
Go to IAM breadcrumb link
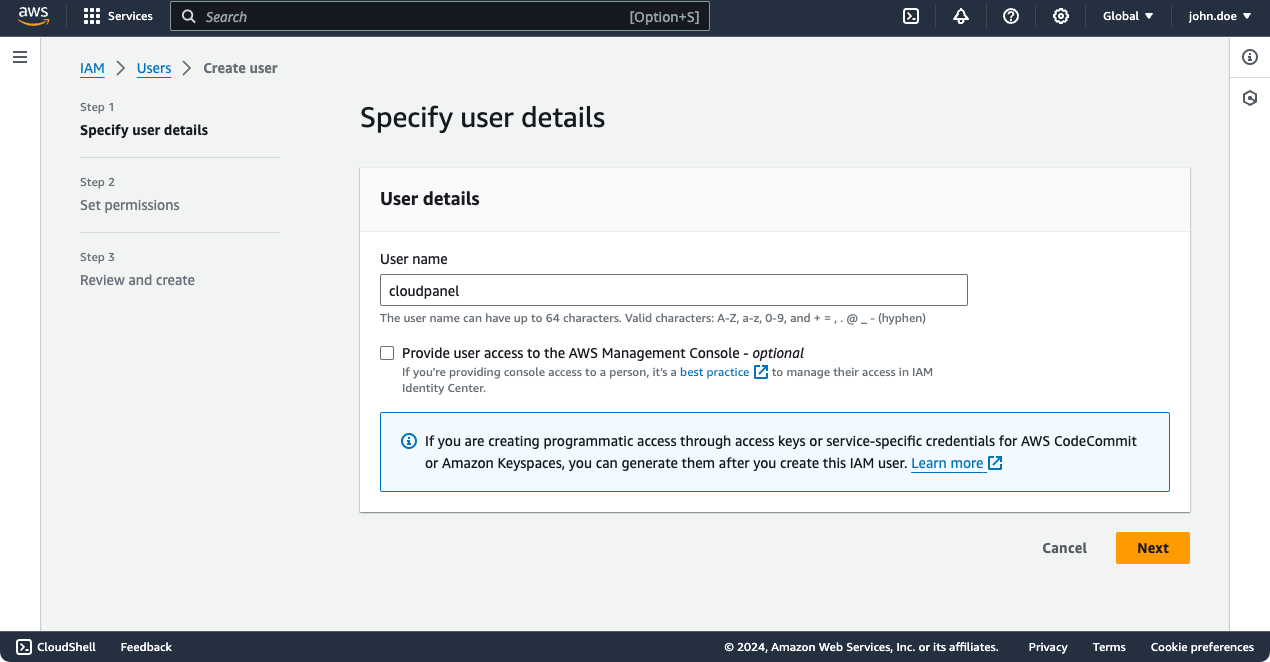[x=92, y=68]
